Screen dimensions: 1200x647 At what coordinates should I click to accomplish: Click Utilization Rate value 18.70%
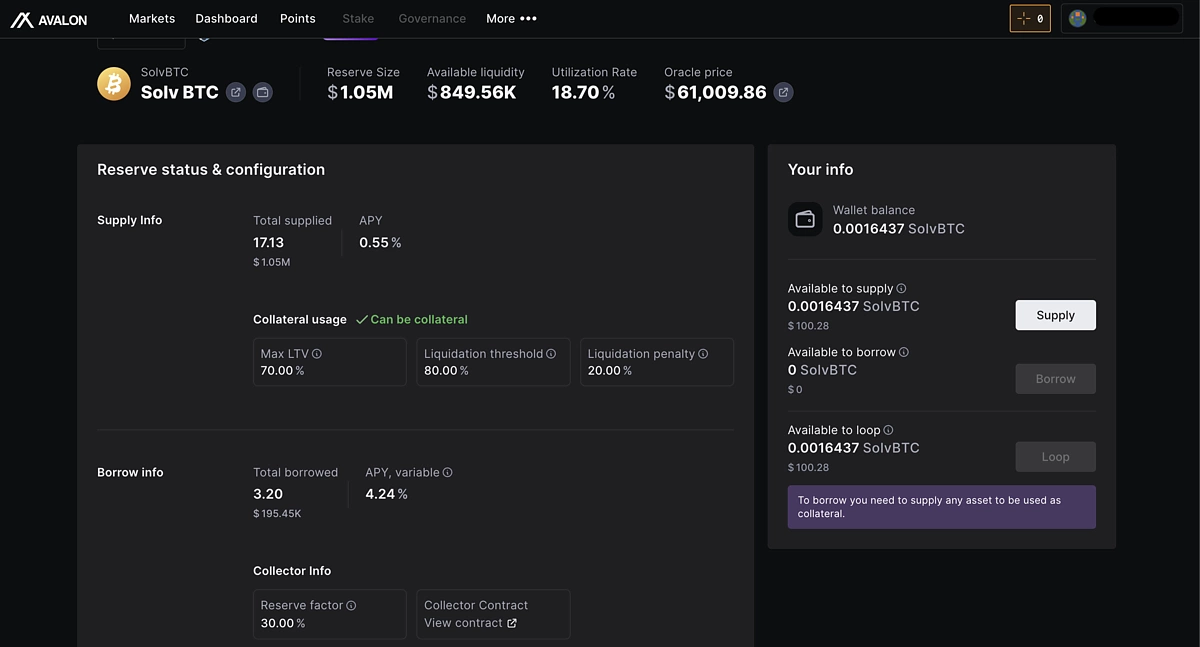[x=583, y=93]
